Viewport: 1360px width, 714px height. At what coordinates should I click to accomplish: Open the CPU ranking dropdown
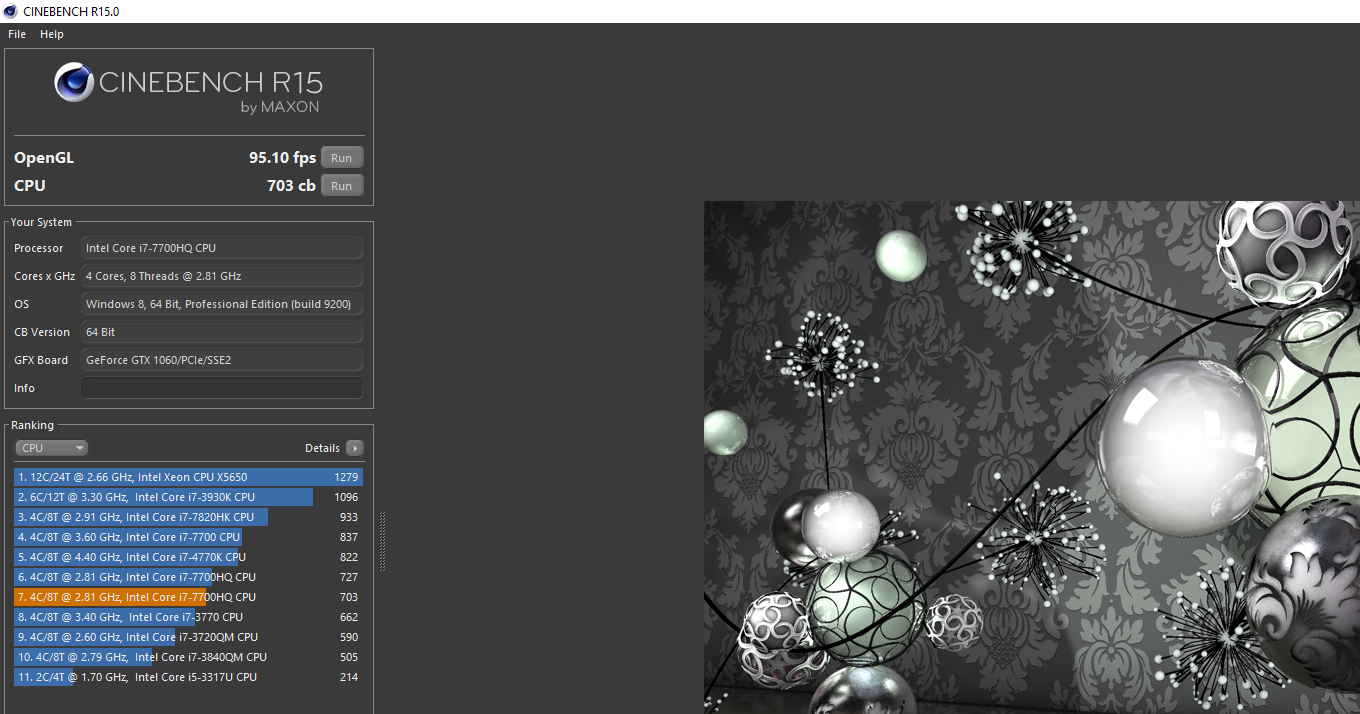point(51,448)
